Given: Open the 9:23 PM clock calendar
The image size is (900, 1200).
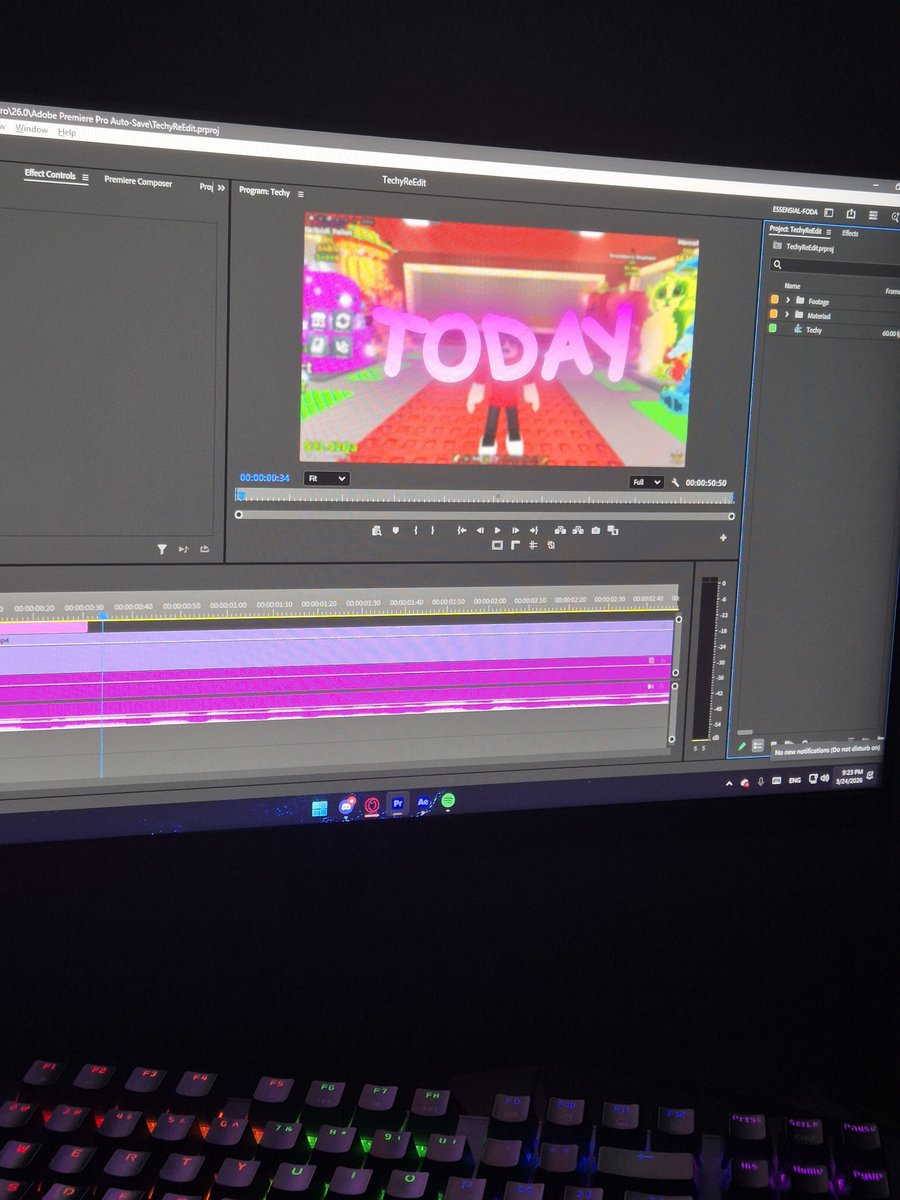Looking at the screenshot, I should 851,775.
